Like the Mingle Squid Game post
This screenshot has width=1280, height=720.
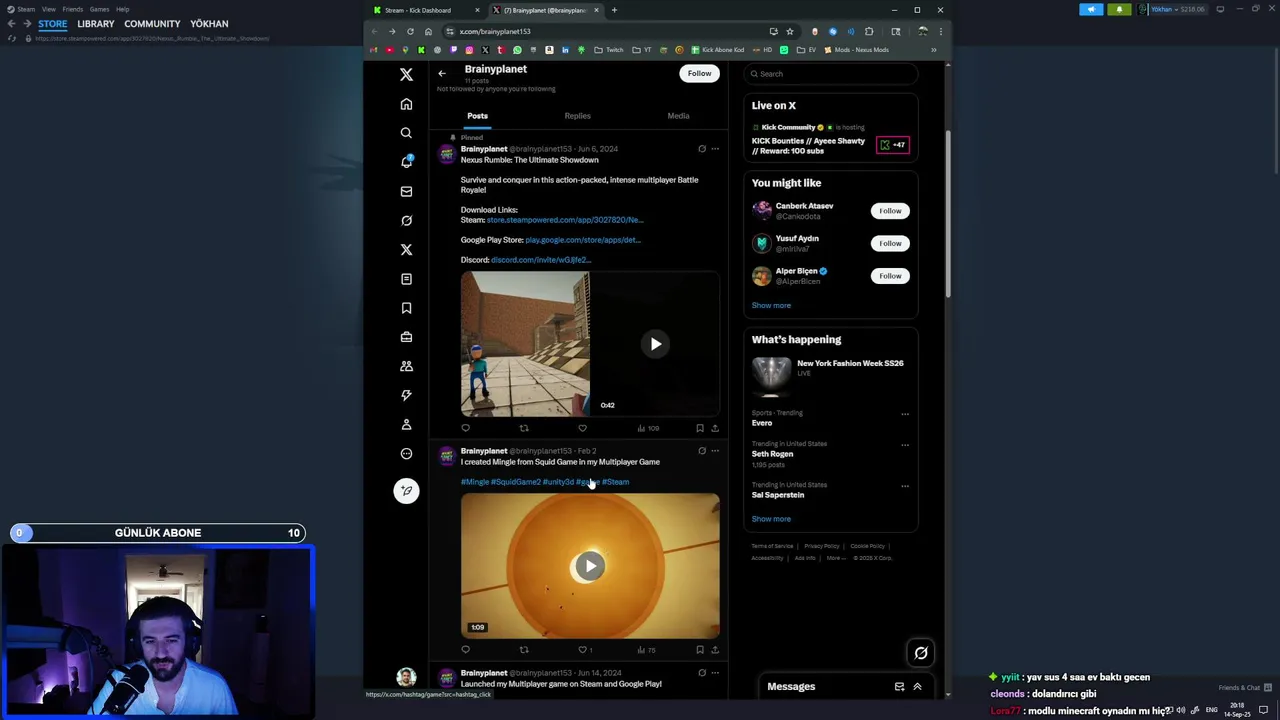tap(583, 650)
